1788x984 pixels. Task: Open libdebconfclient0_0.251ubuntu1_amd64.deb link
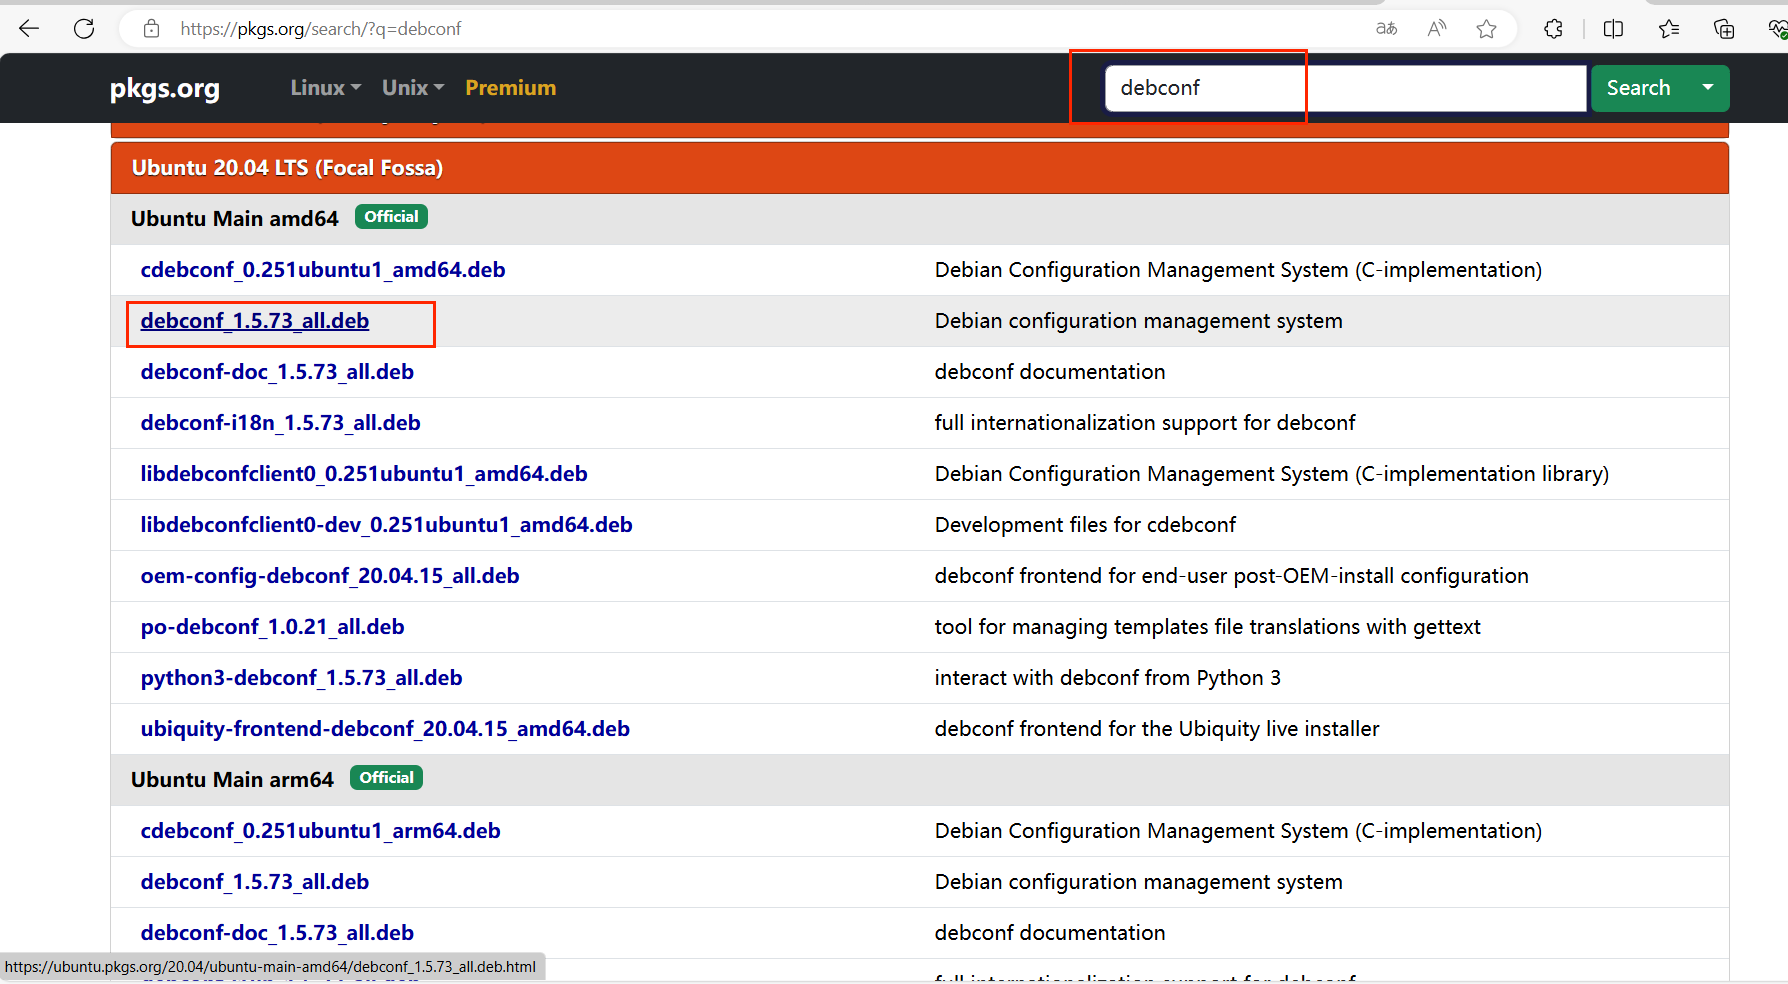[x=364, y=474]
